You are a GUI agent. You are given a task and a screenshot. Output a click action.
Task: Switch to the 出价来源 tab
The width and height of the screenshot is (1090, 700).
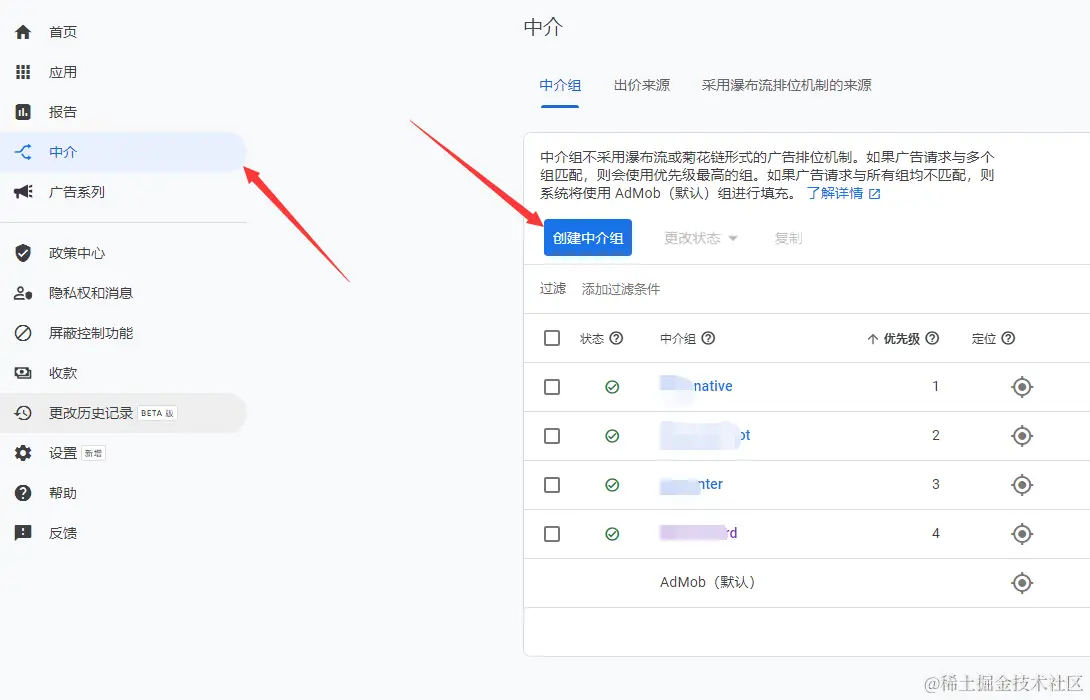(642, 85)
